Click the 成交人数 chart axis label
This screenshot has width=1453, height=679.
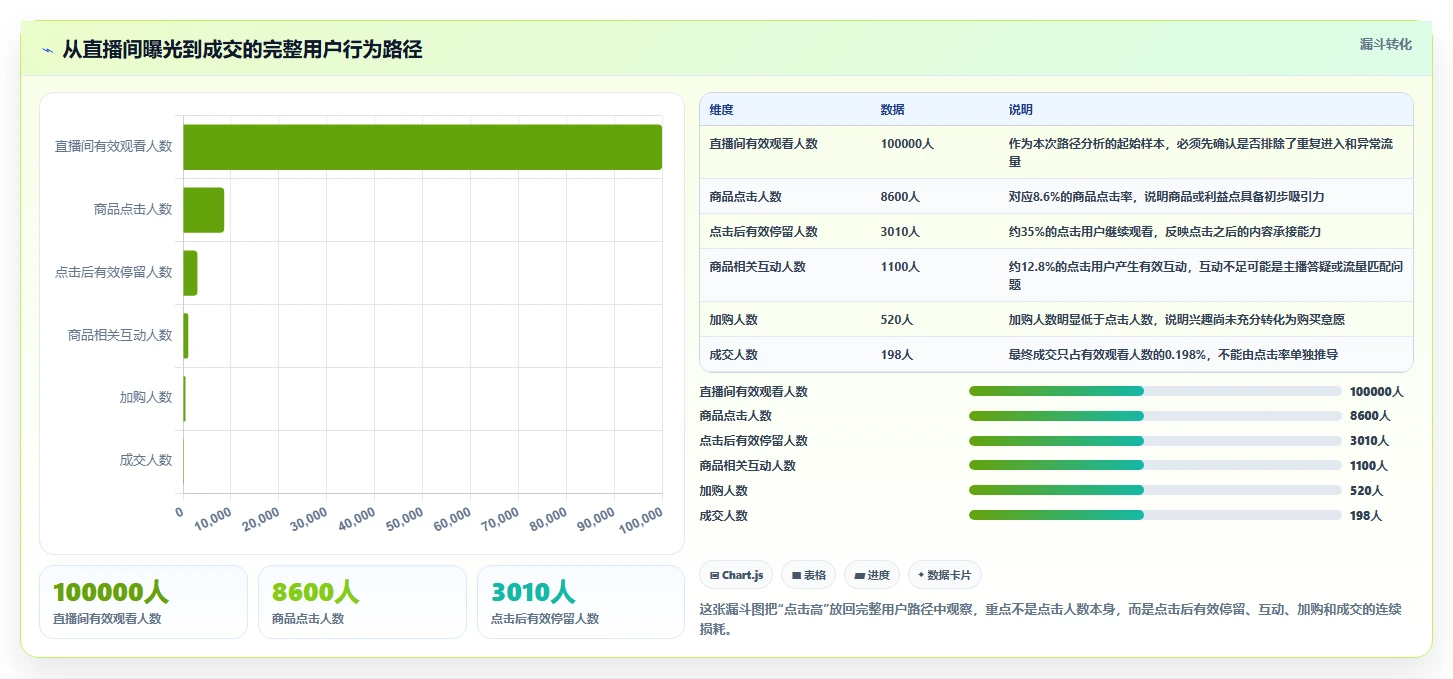pos(146,460)
